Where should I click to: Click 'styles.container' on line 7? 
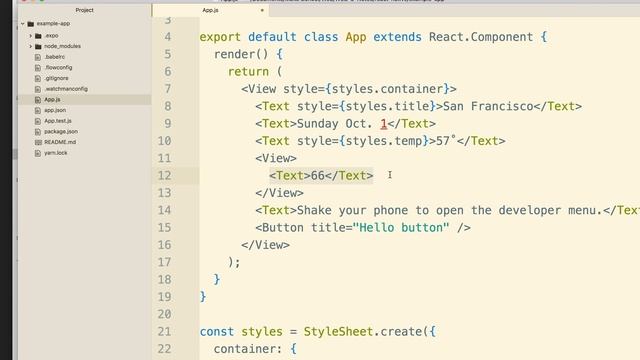tap(387, 89)
